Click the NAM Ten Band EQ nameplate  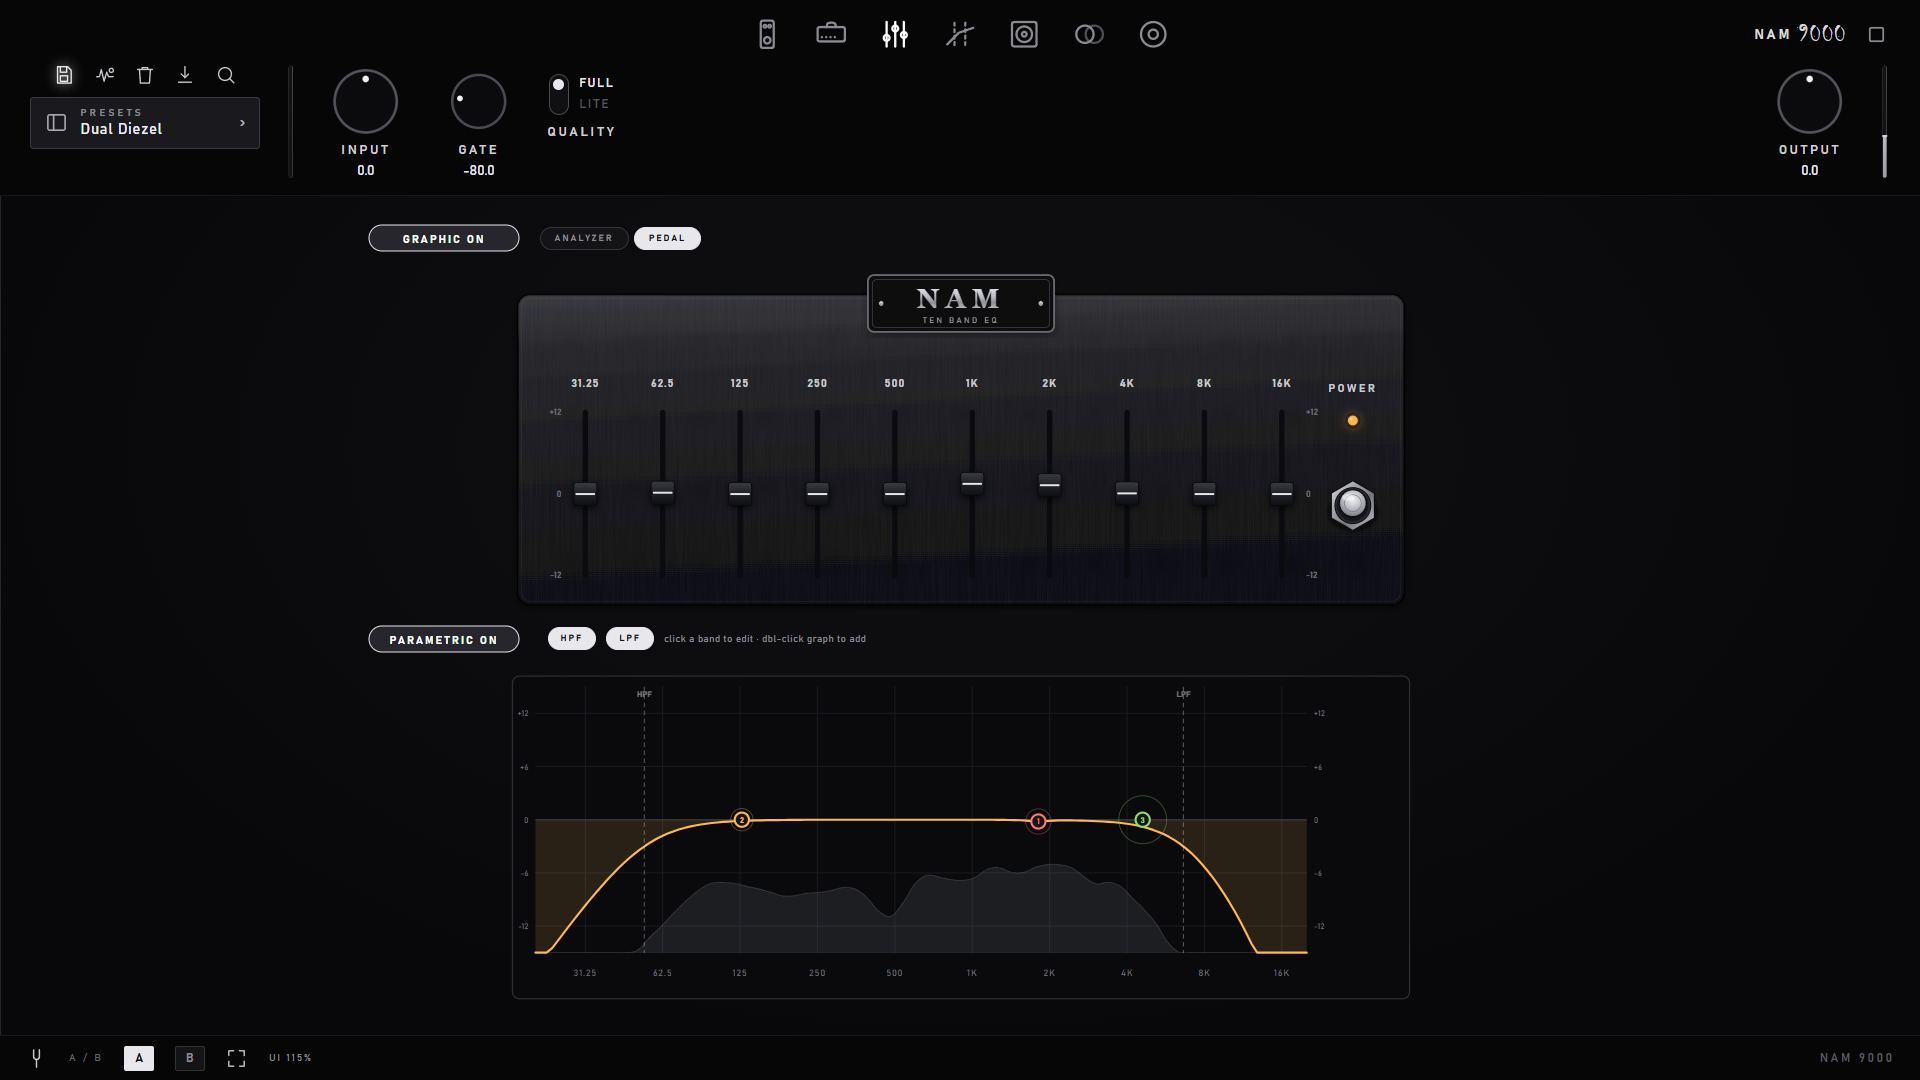click(961, 304)
